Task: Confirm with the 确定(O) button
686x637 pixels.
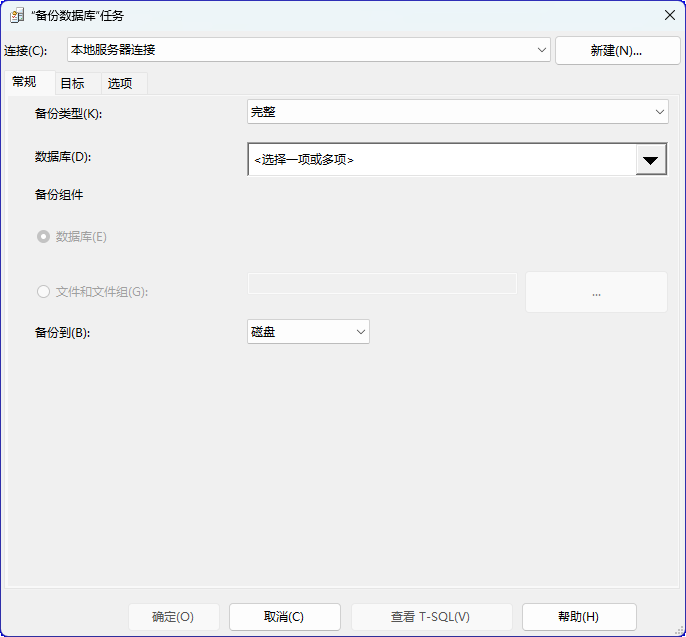Action: (173, 617)
